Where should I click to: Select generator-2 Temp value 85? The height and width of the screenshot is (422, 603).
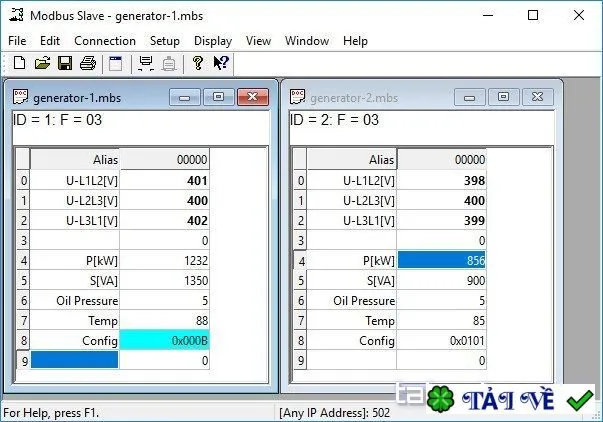tap(442, 320)
